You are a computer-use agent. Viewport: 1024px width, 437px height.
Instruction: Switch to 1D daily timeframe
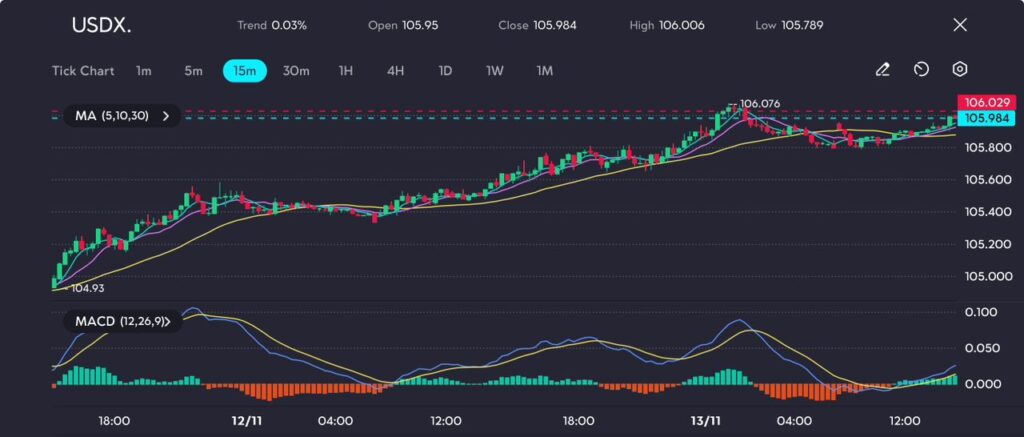pos(445,71)
